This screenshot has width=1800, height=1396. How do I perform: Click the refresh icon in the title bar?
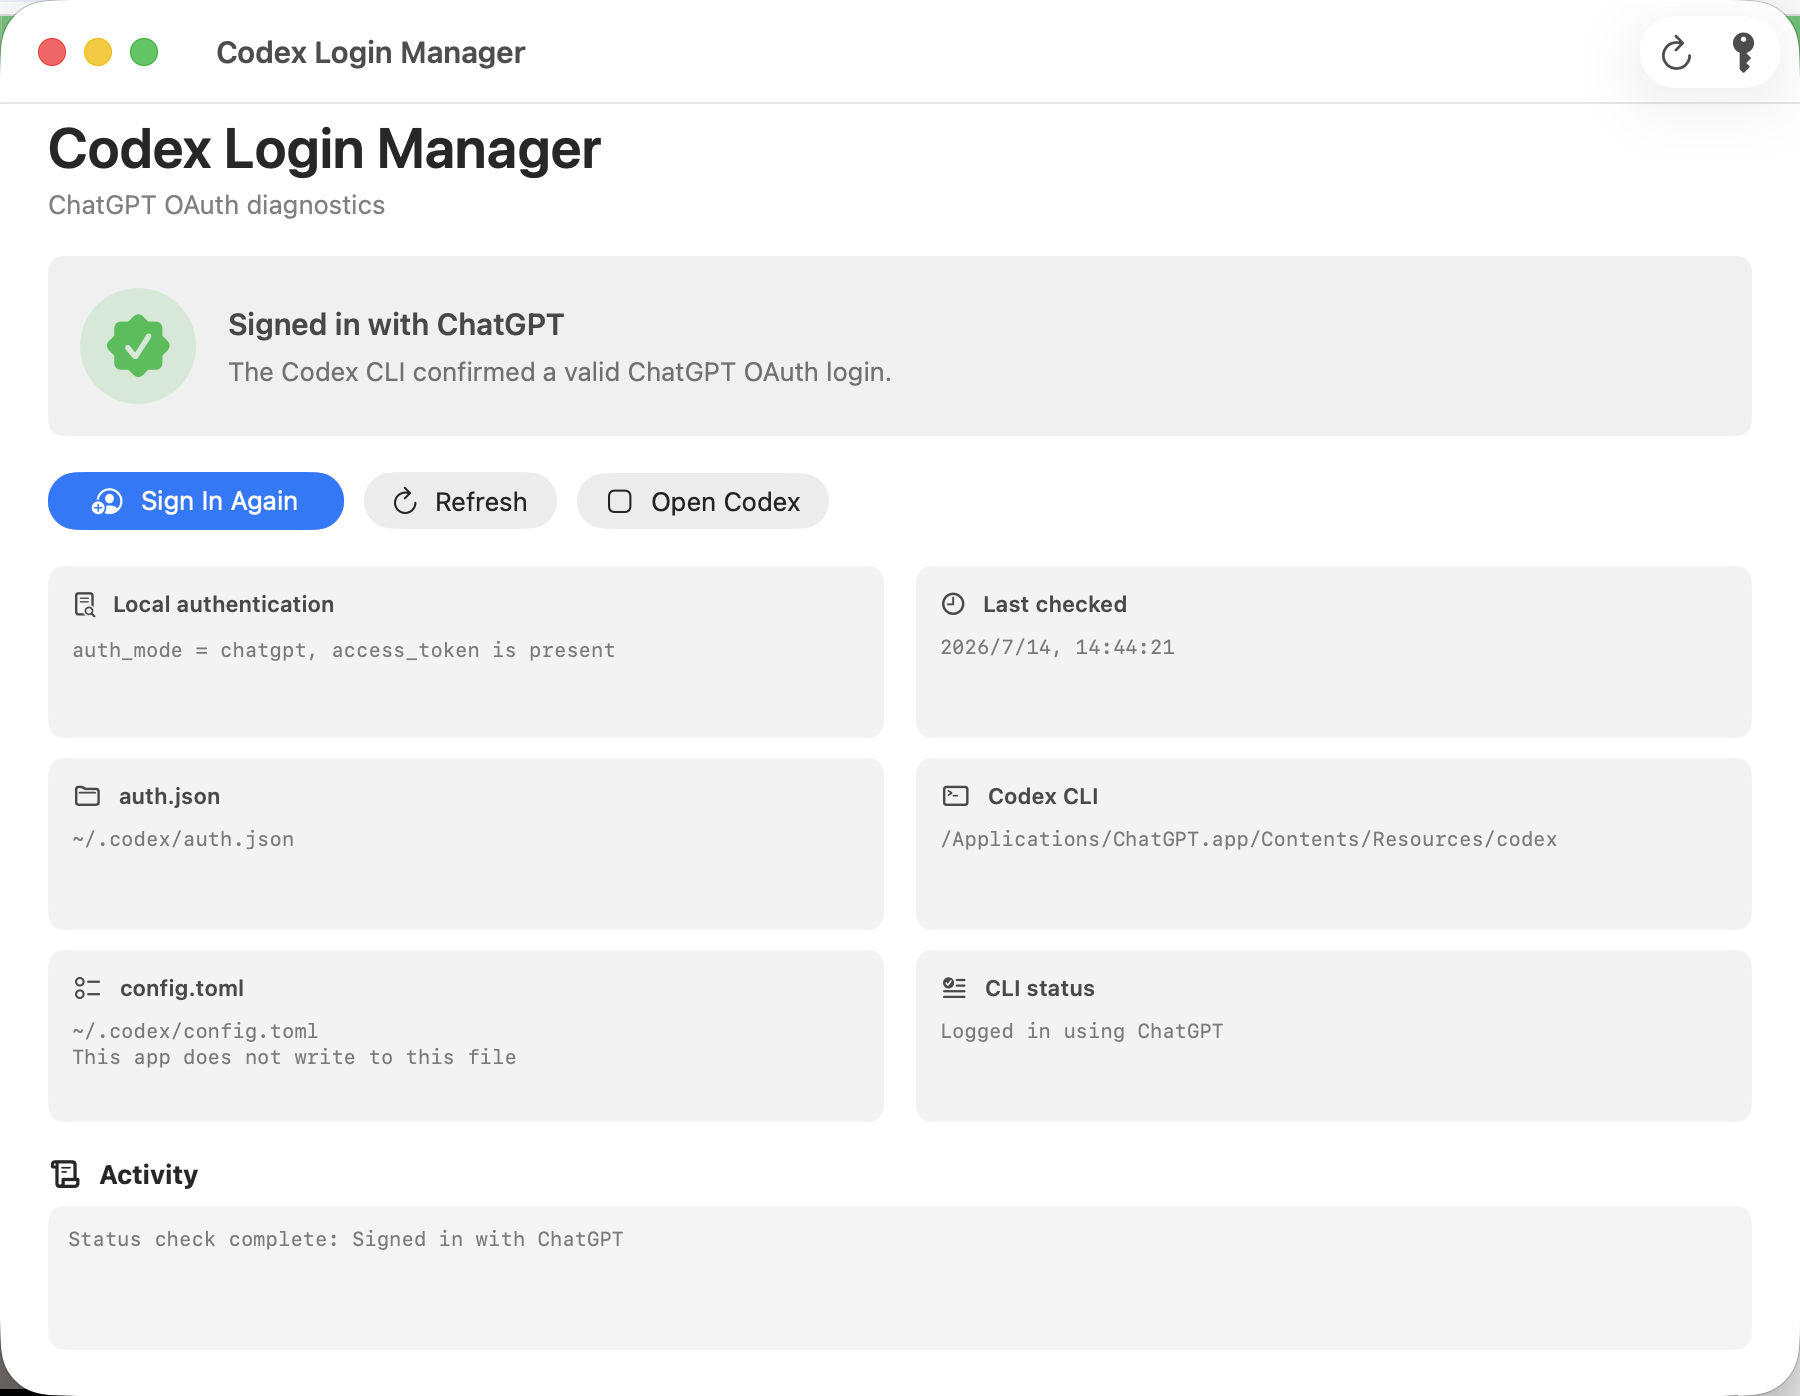tap(1676, 53)
